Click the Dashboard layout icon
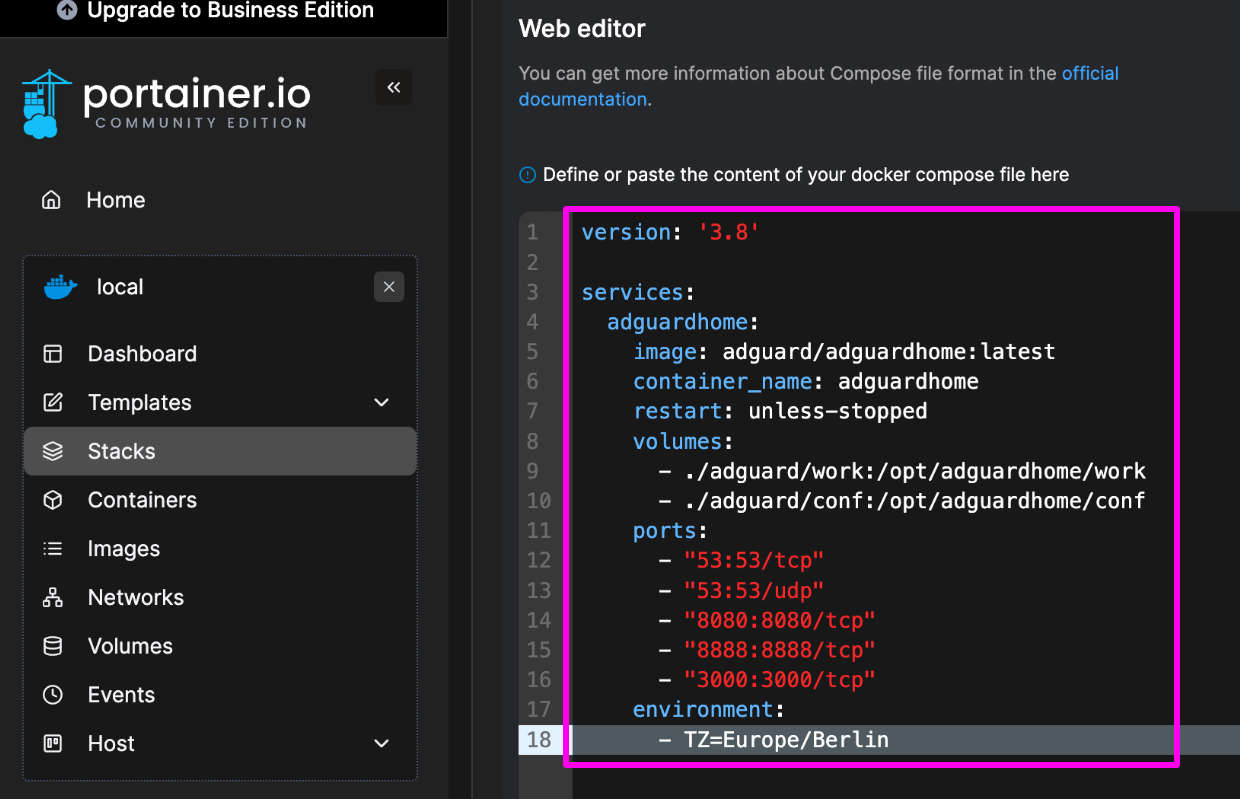The width and height of the screenshot is (1240, 799). (x=53, y=354)
